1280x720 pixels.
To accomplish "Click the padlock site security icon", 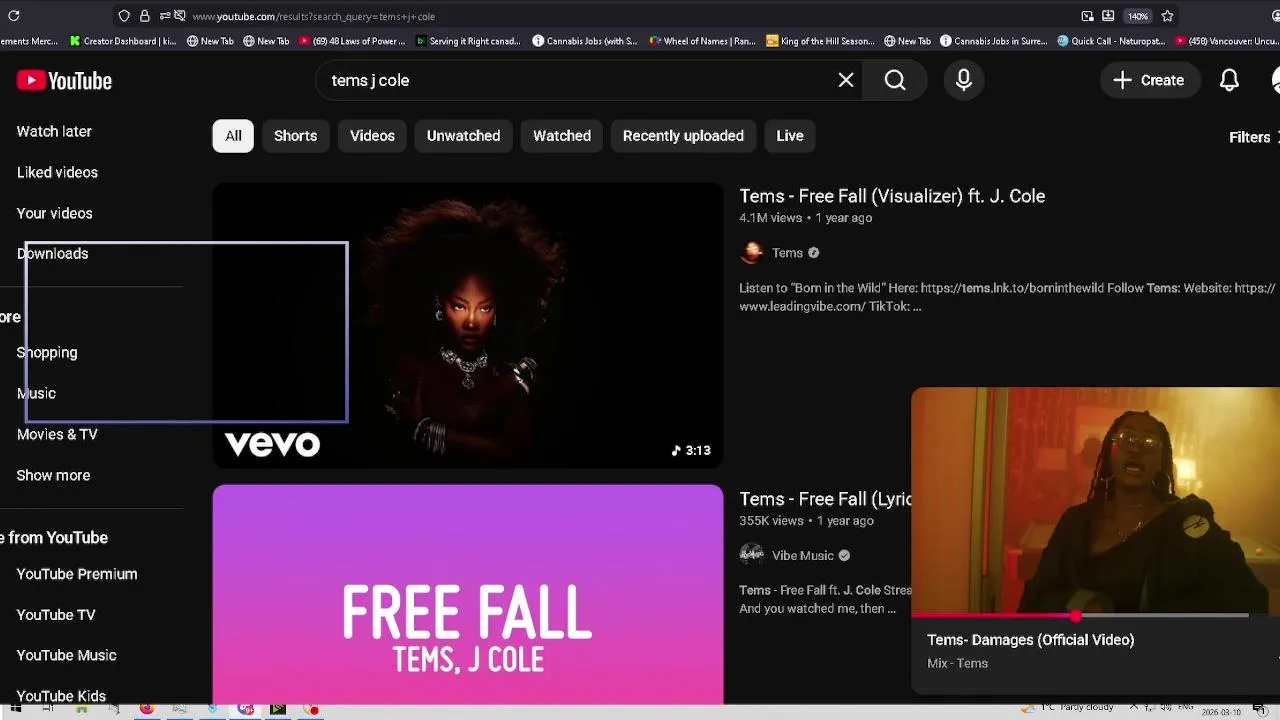I will (145, 16).
